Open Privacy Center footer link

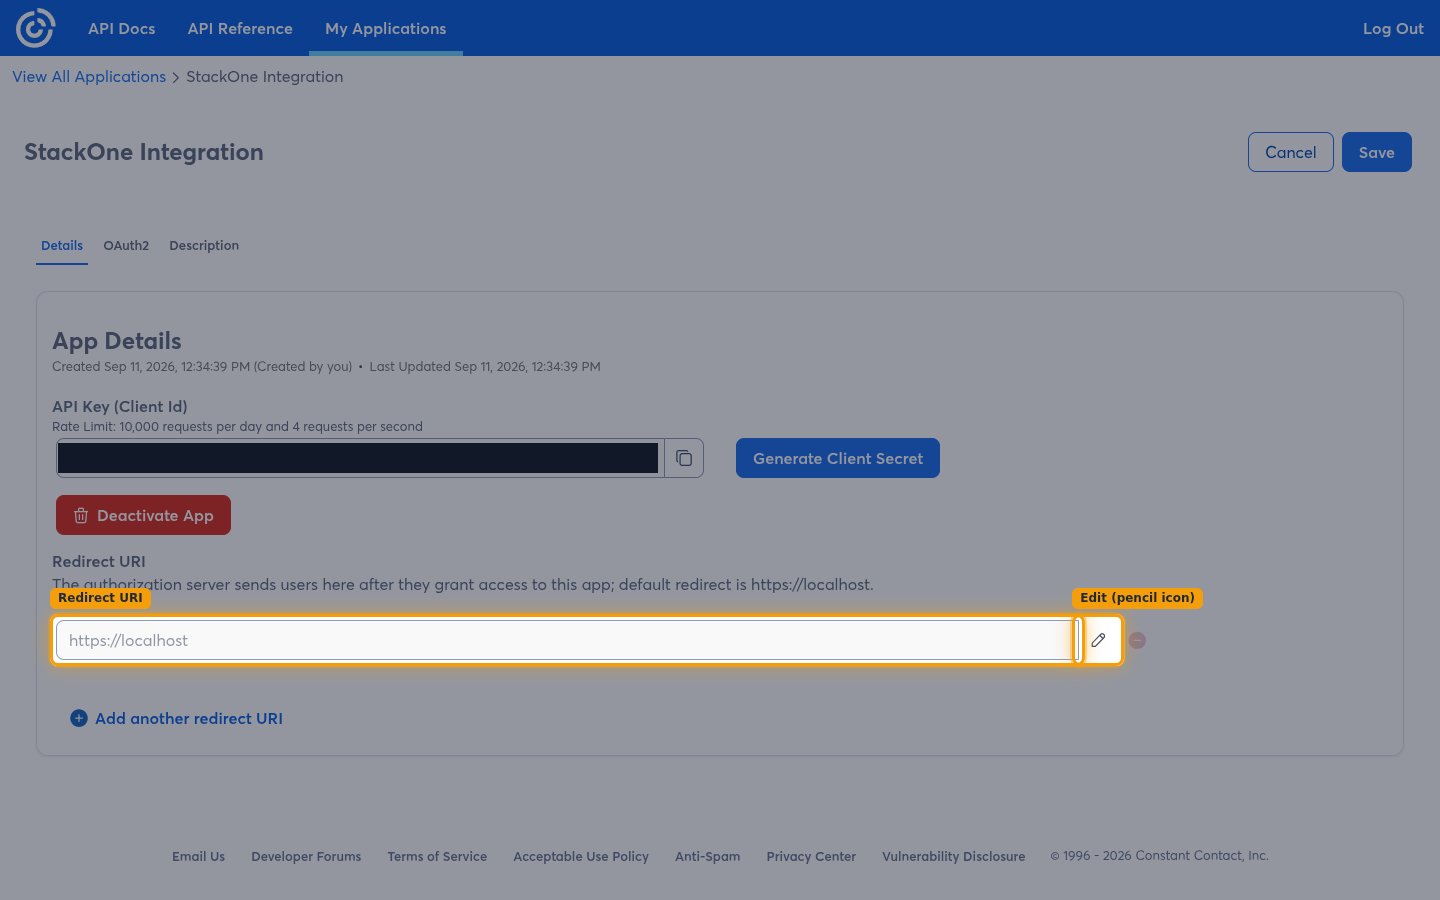811,856
